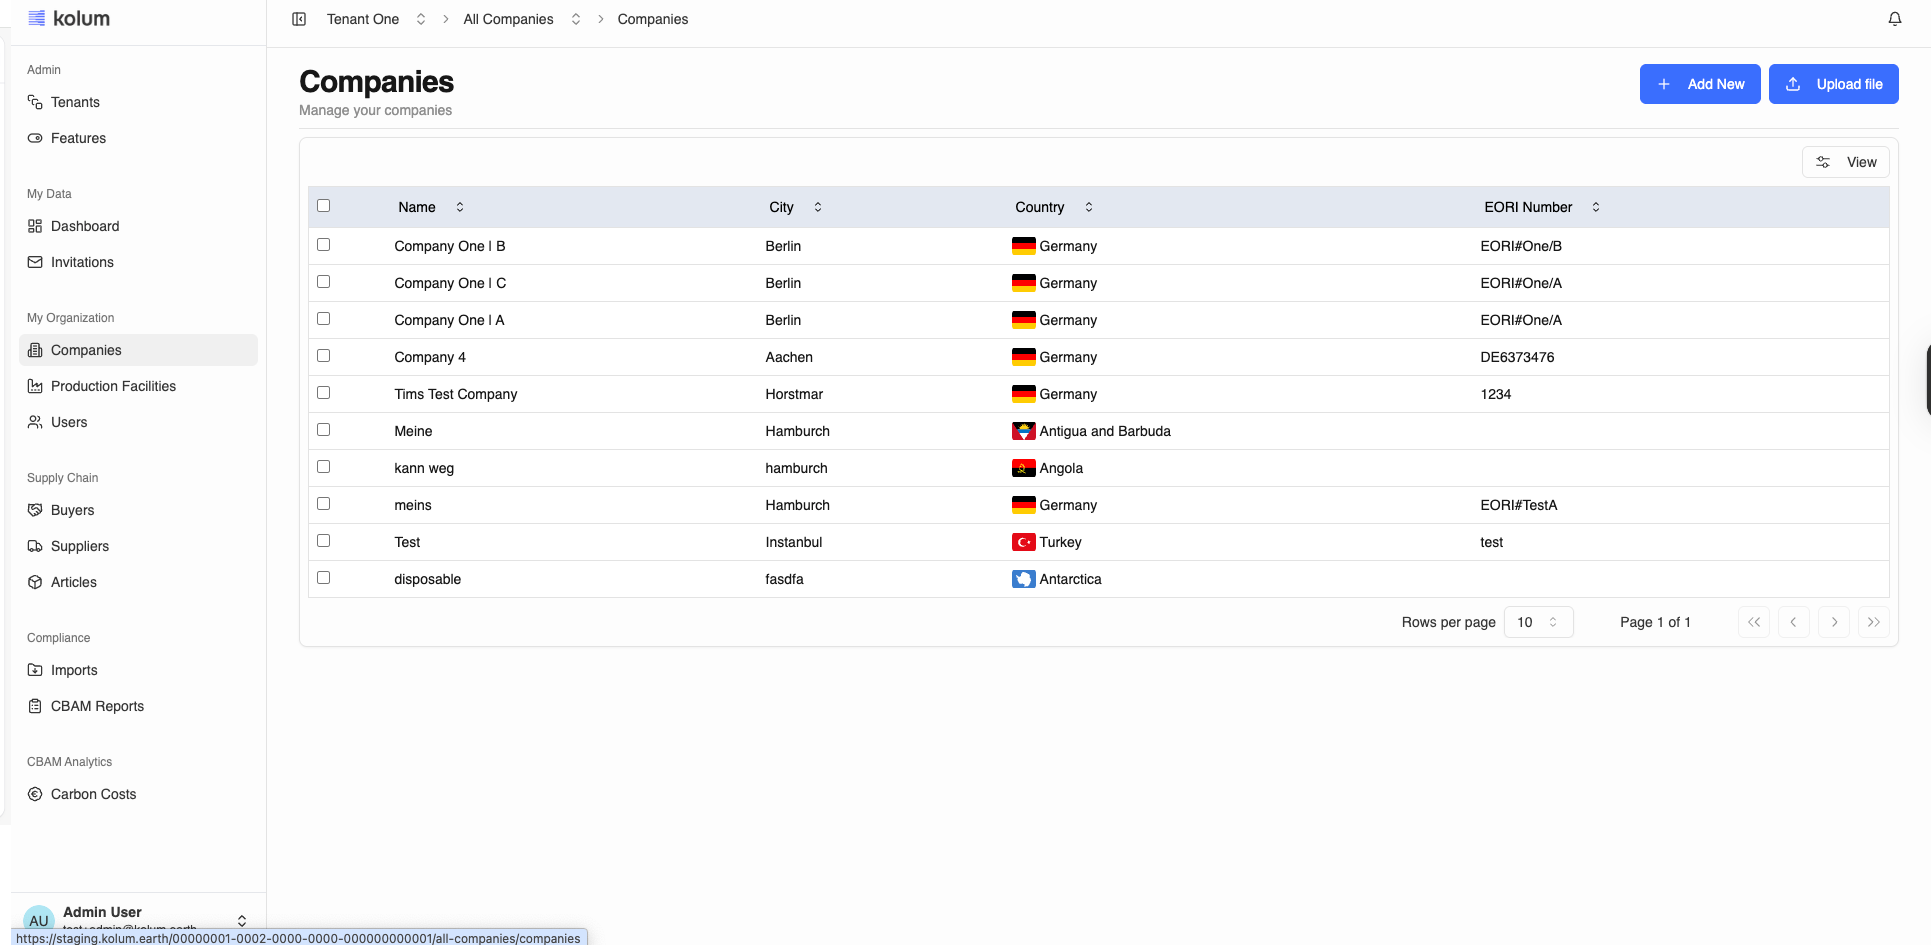1931x945 pixels.
Task: Jump to first page arrow
Action: tap(1753, 622)
